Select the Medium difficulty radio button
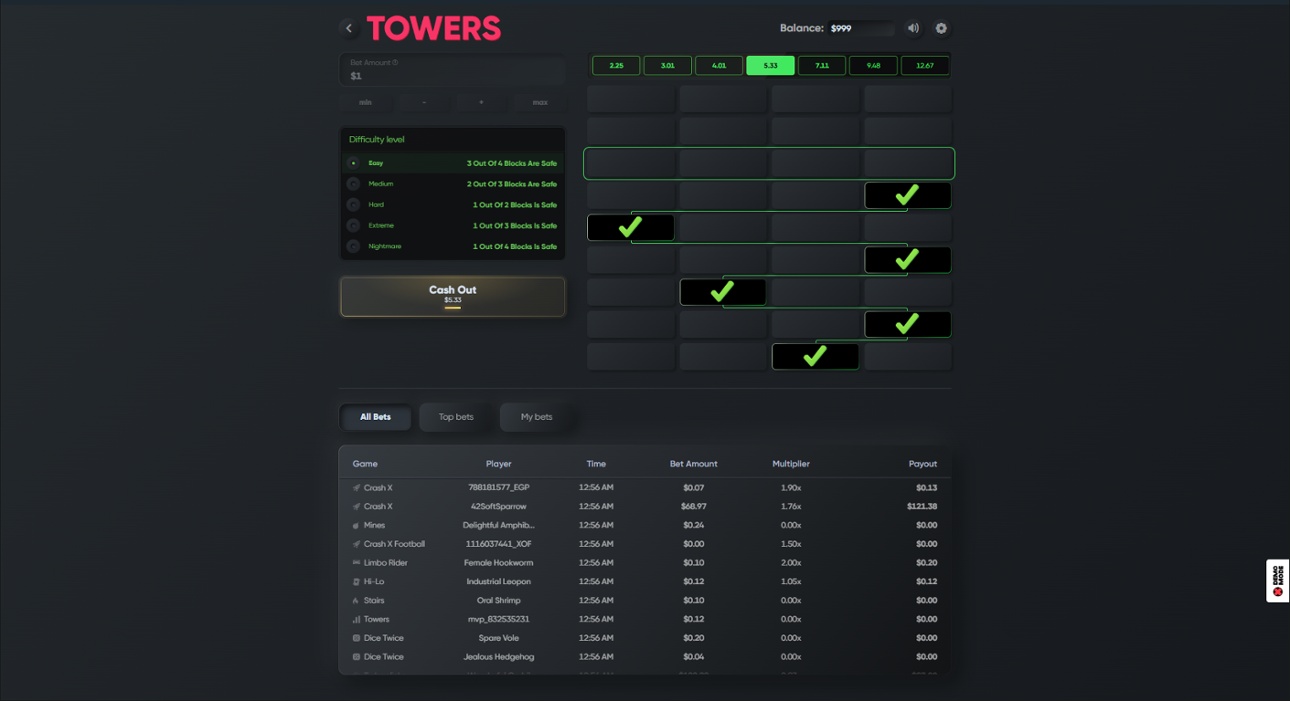 point(353,183)
